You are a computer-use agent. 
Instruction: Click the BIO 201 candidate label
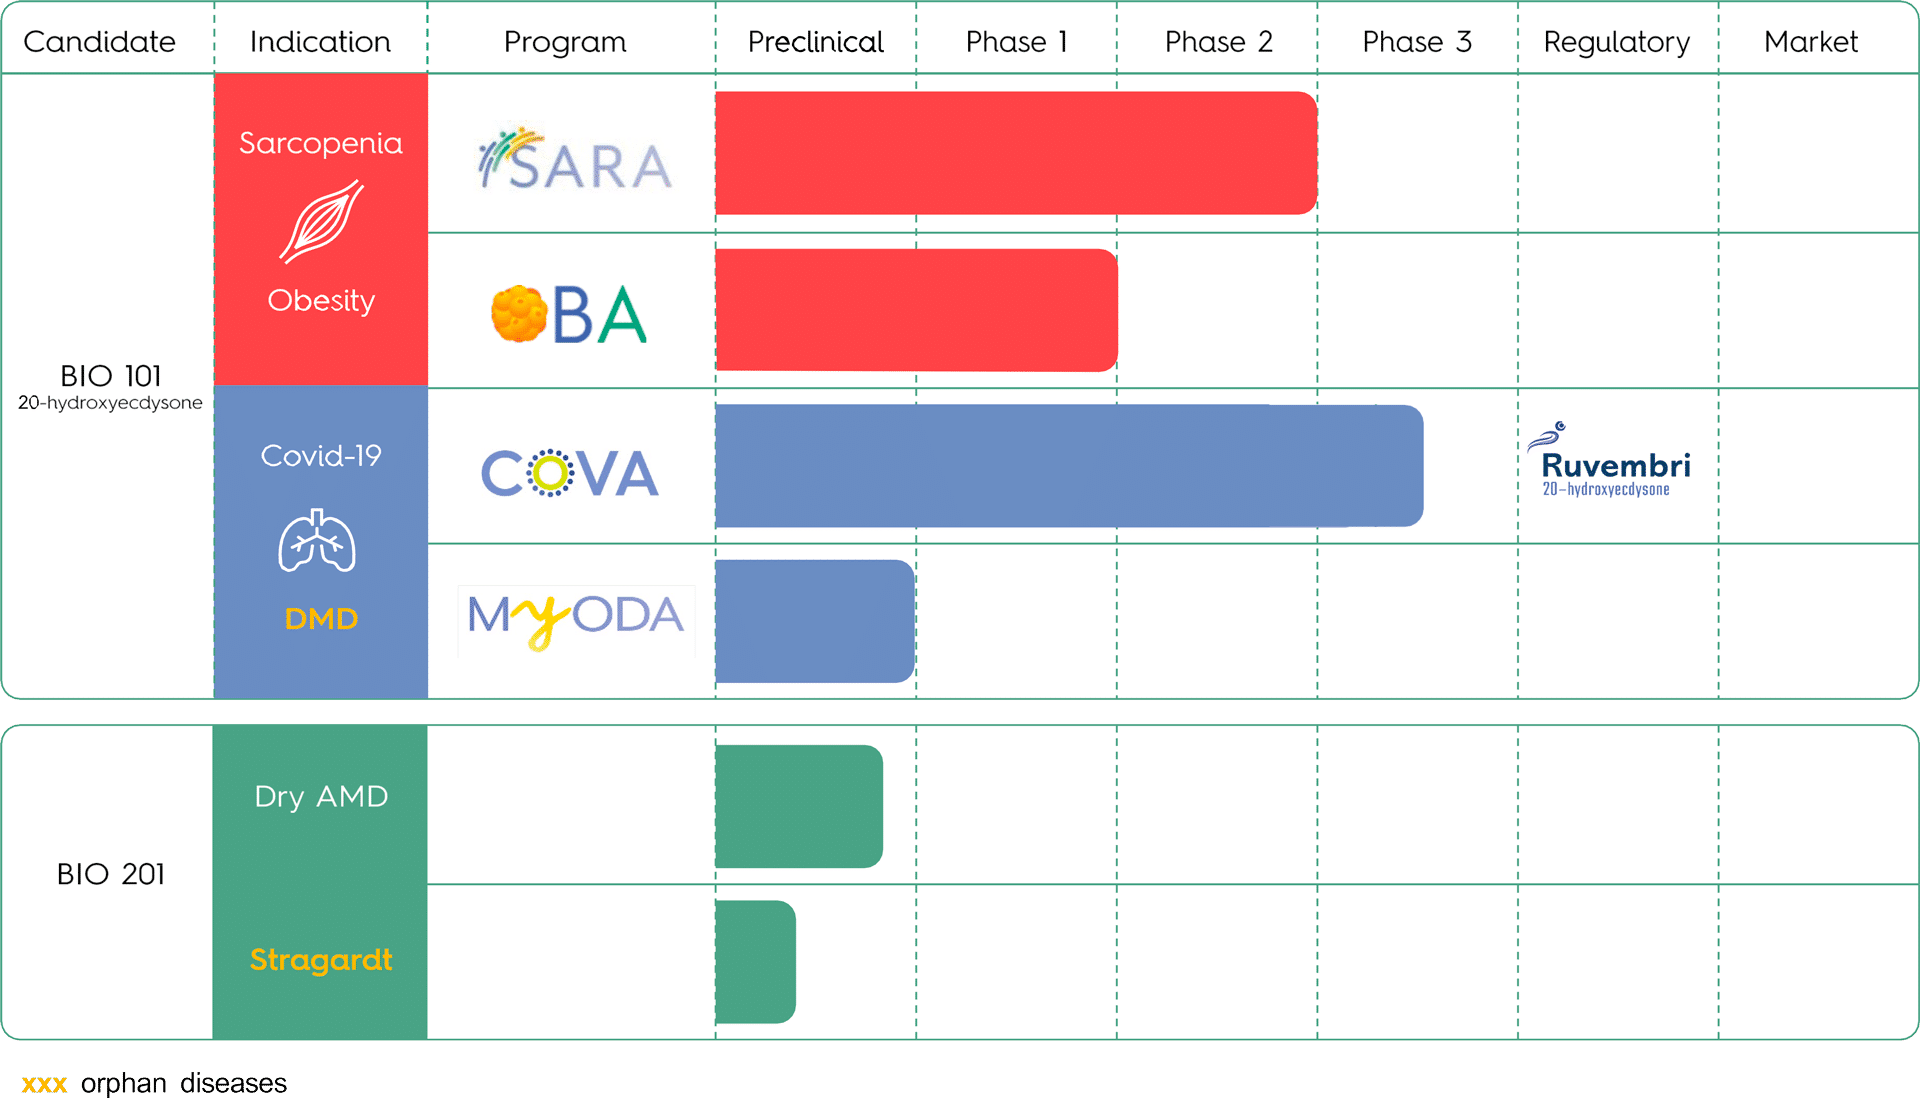[110, 874]
